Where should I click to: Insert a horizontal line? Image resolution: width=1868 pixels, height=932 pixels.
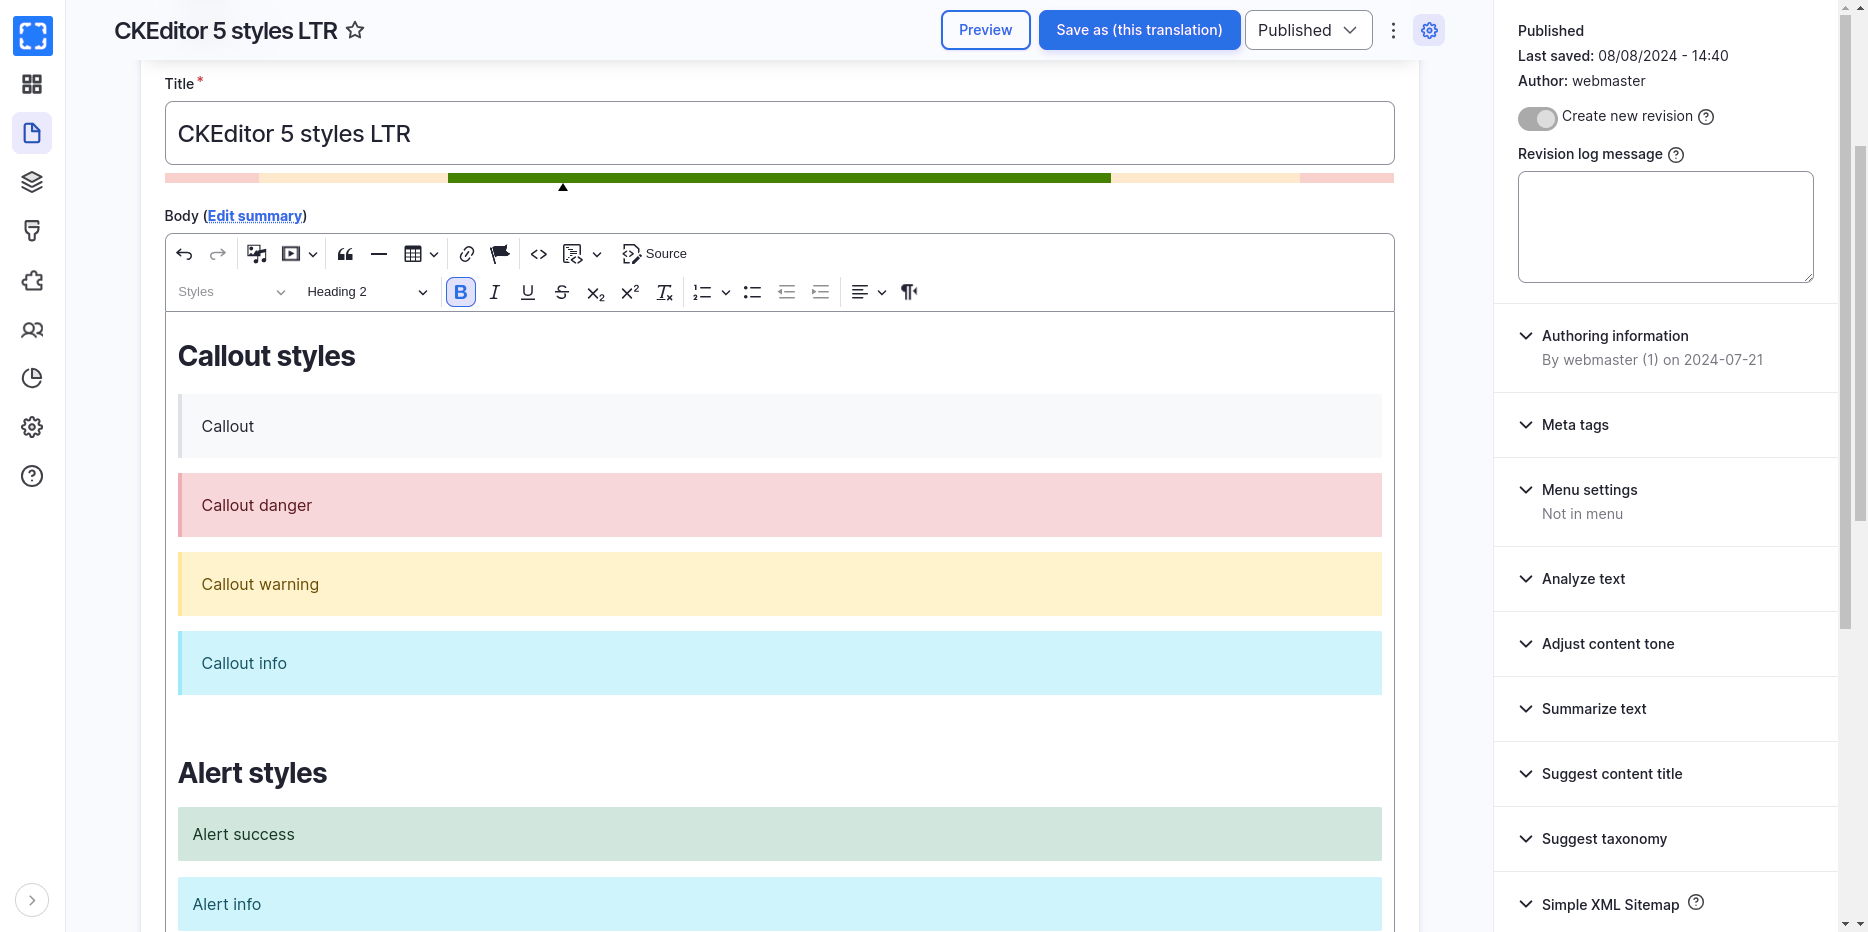379,254
